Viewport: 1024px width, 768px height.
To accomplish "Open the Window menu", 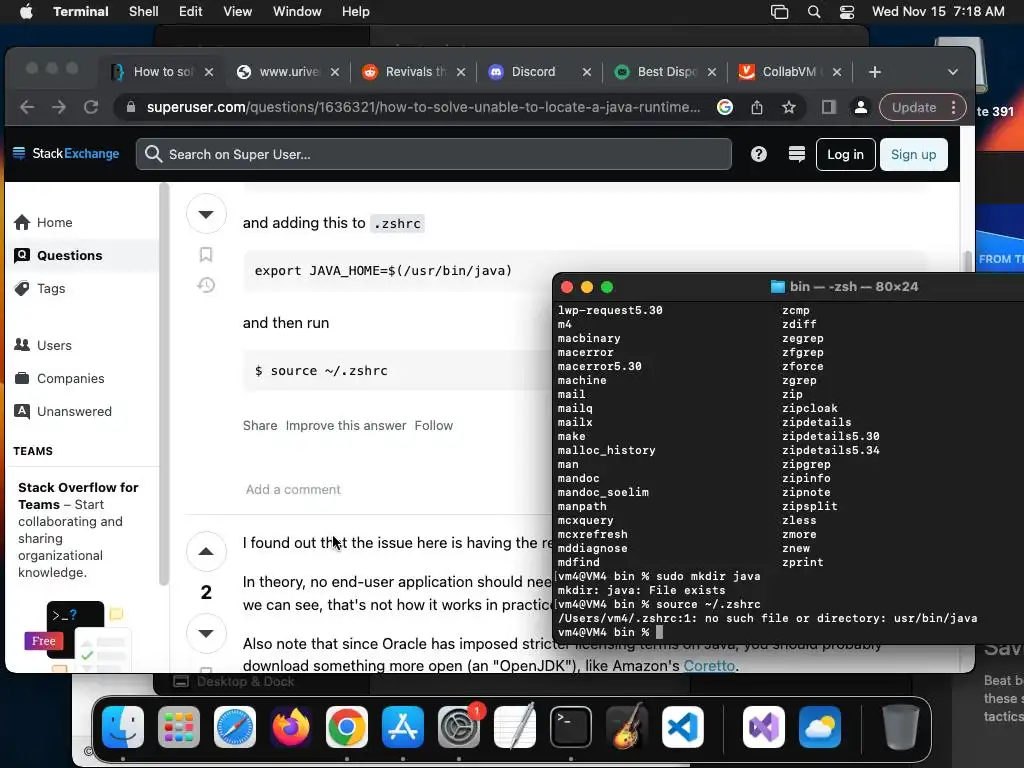I will click(x=297, y=12).
